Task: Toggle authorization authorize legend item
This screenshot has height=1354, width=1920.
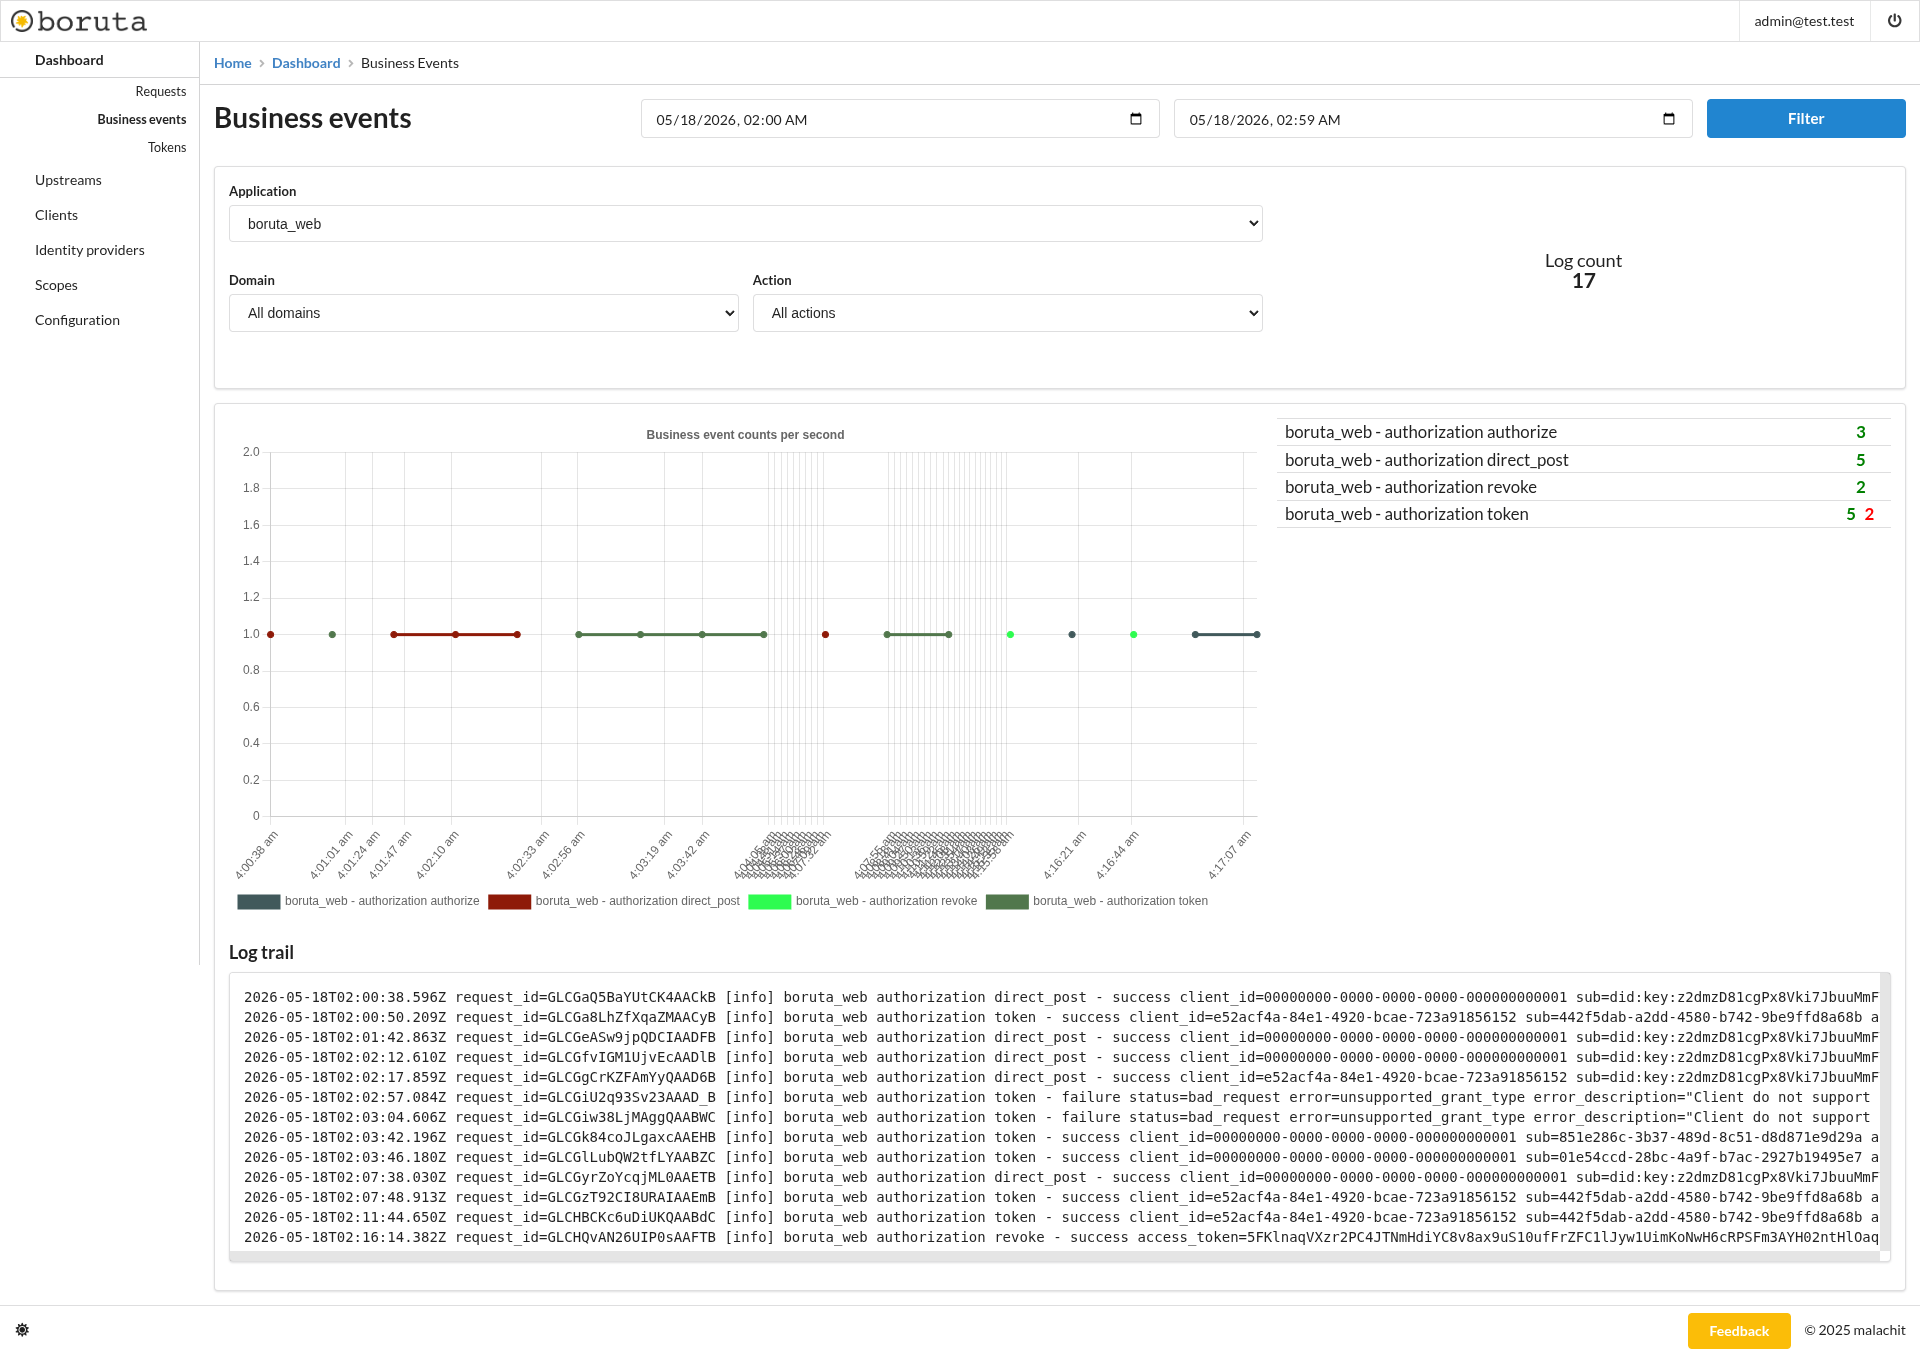Action: pos(358,901)
